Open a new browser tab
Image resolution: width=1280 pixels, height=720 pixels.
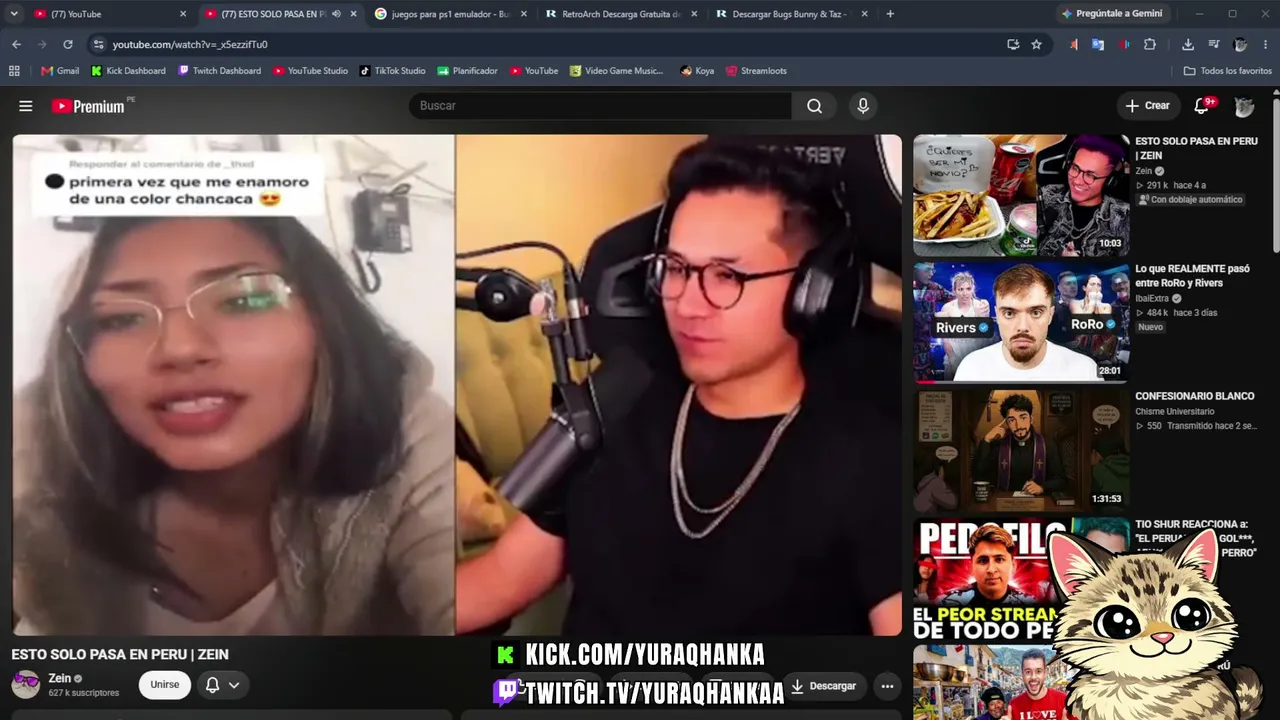pyautogui.click(x=890, y=14)
